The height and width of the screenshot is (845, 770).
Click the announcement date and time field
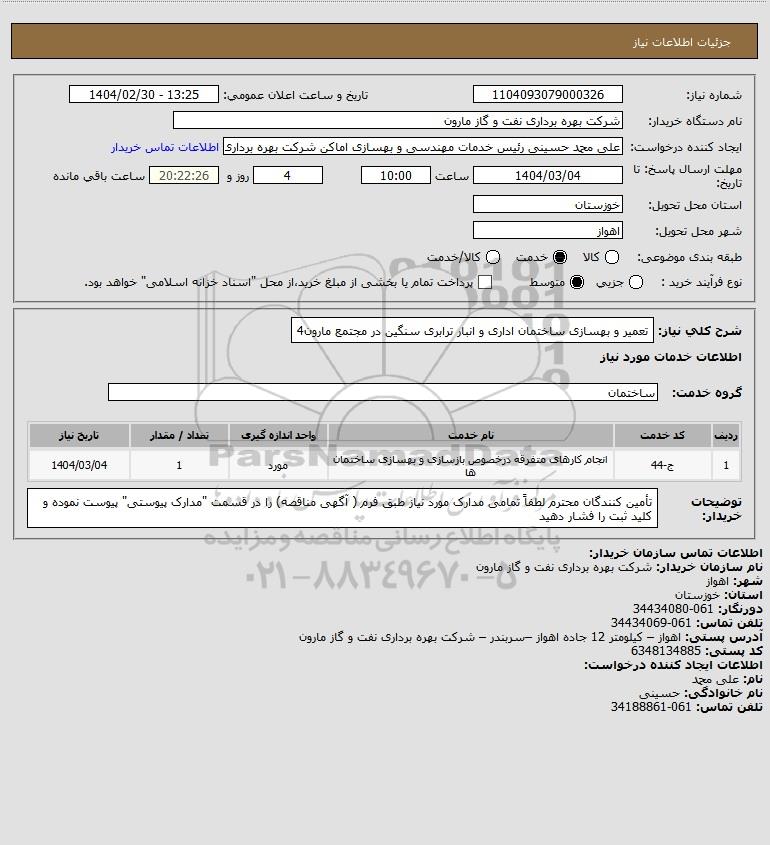pyautogui.click(x=144, y=94)
